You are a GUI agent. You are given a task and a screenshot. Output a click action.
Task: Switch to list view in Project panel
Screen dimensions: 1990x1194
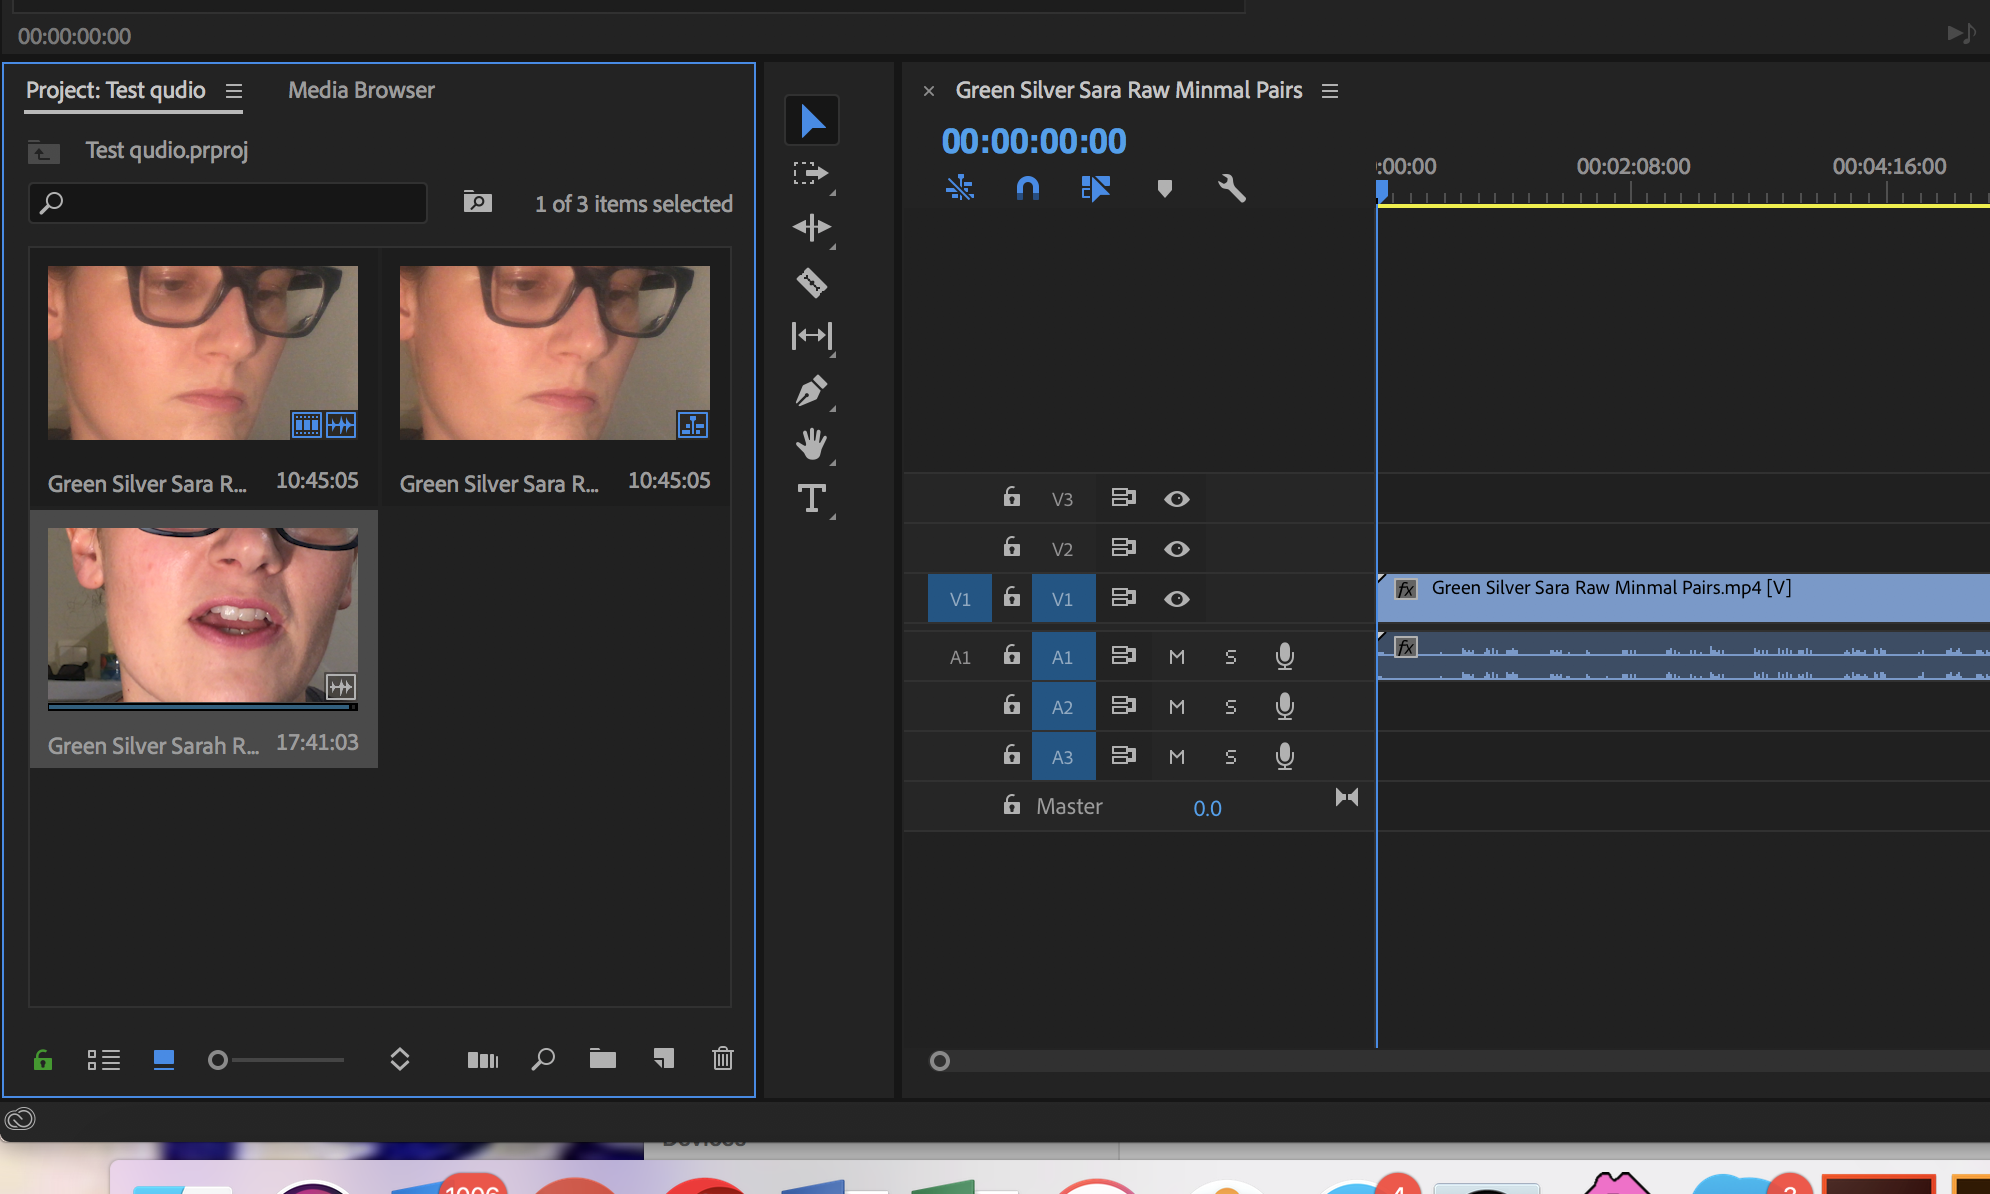click(x=103, y=1059)
